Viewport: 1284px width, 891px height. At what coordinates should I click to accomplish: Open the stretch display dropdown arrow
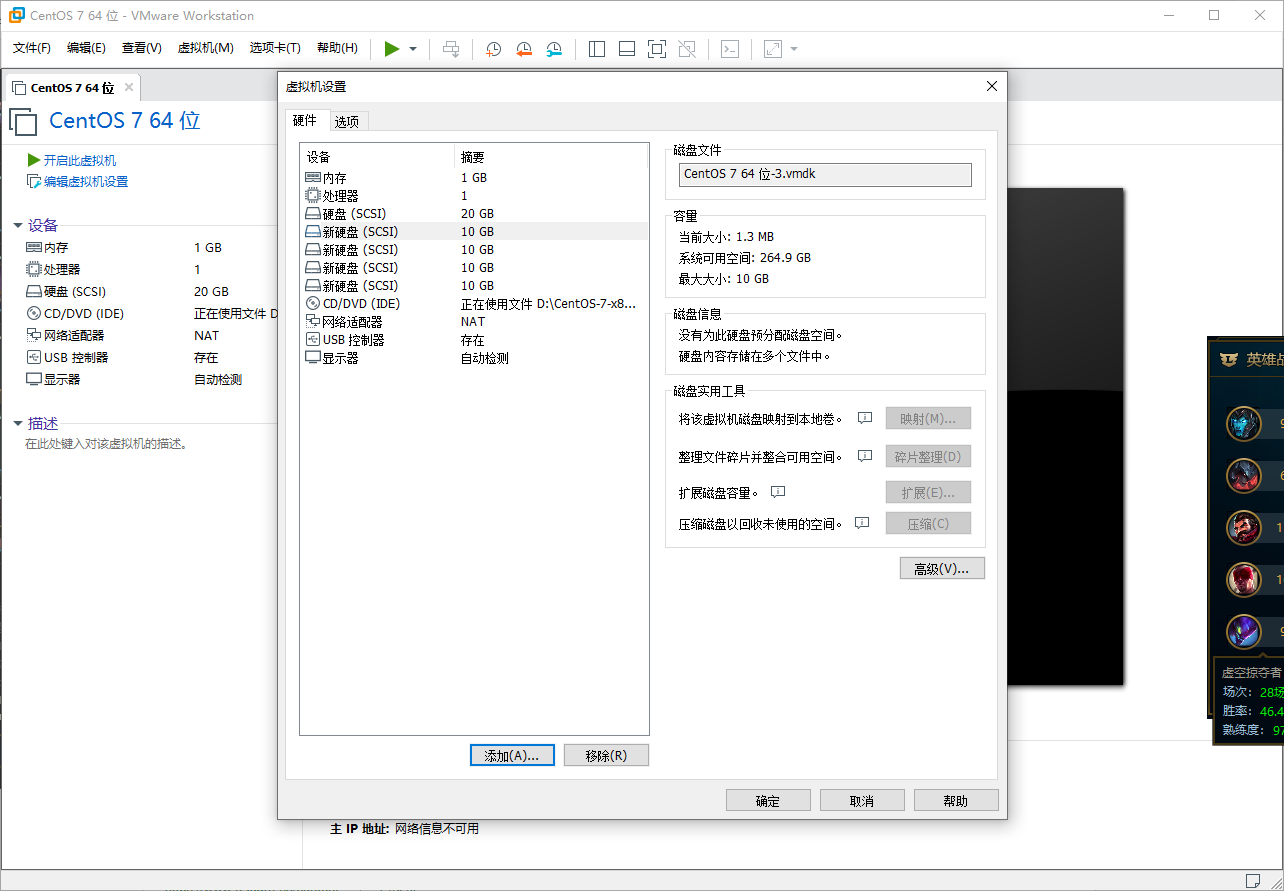pos(794,49)
